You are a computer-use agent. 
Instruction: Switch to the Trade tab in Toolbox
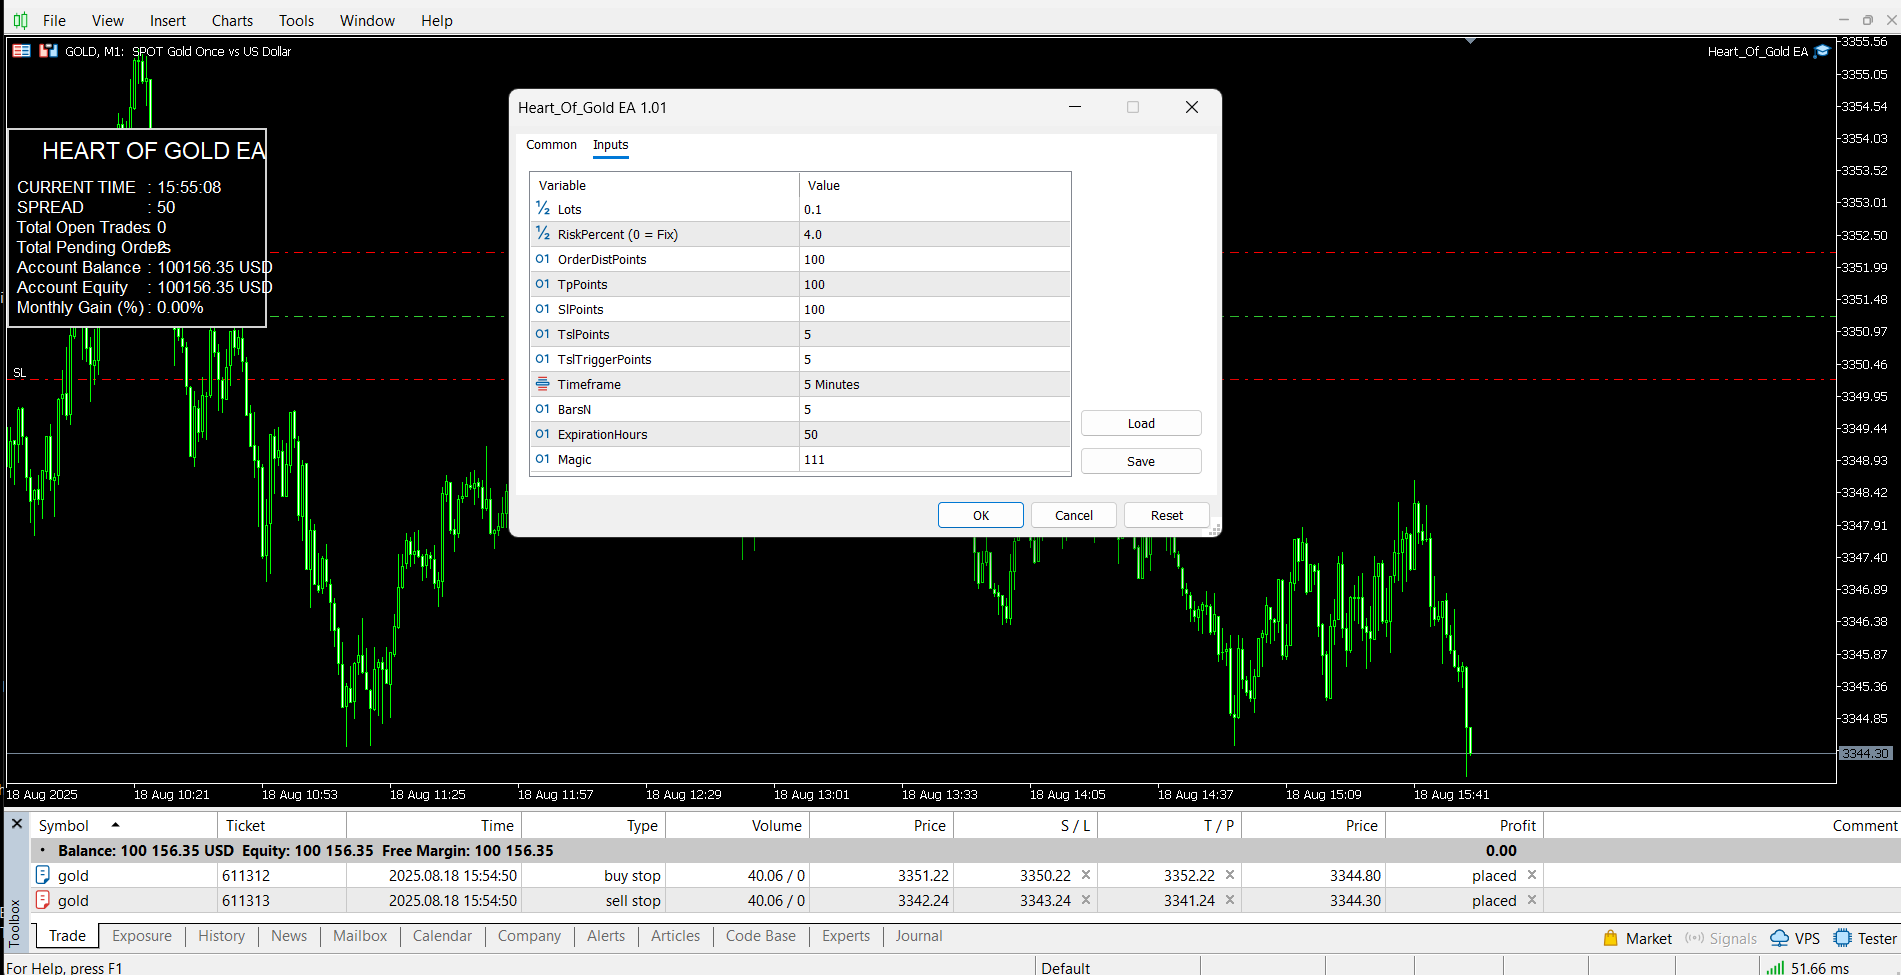click(67, 936)
